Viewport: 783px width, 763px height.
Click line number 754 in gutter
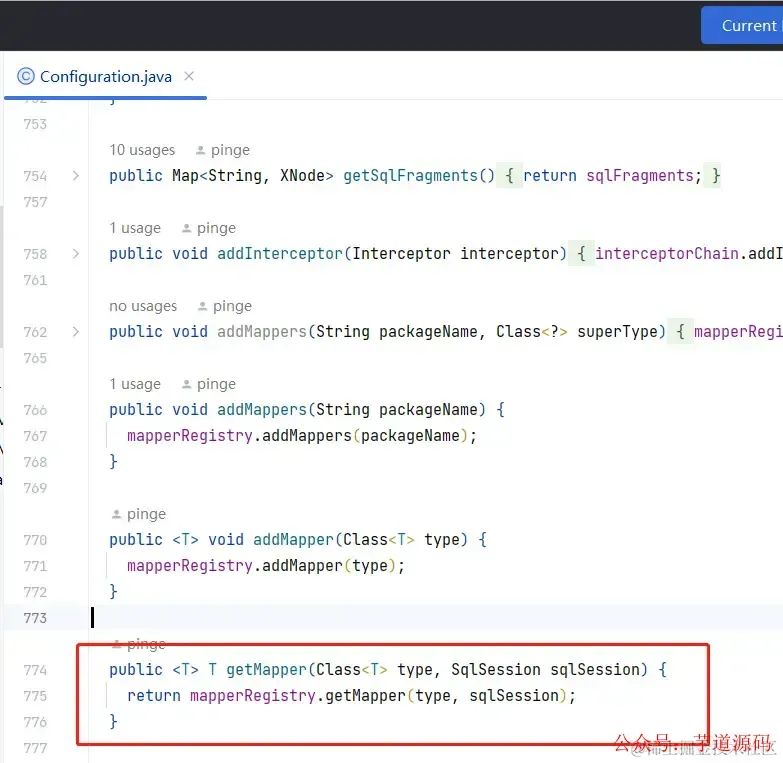click(x=35, y=176)
